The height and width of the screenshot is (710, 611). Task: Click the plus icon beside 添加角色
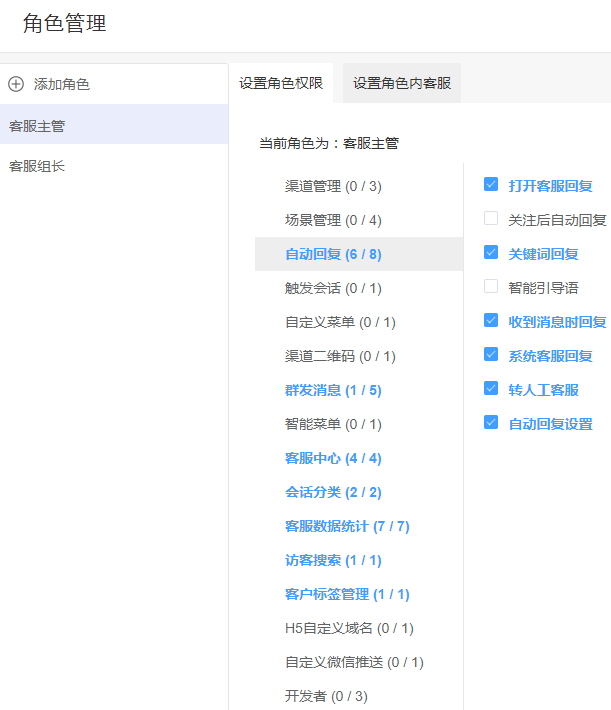tap(16, 84)
